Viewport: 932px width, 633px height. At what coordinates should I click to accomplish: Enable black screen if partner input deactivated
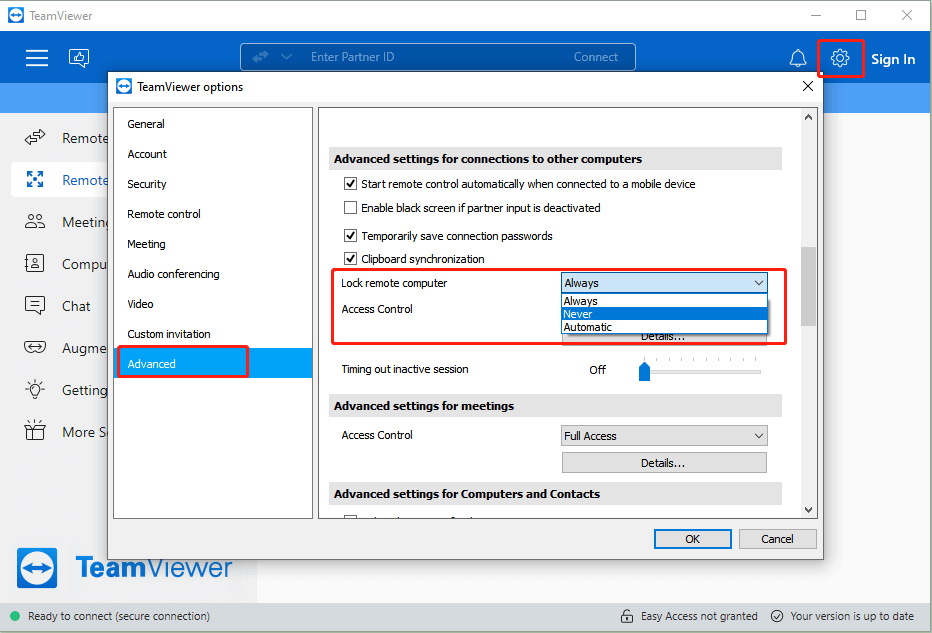pos(351,207)
